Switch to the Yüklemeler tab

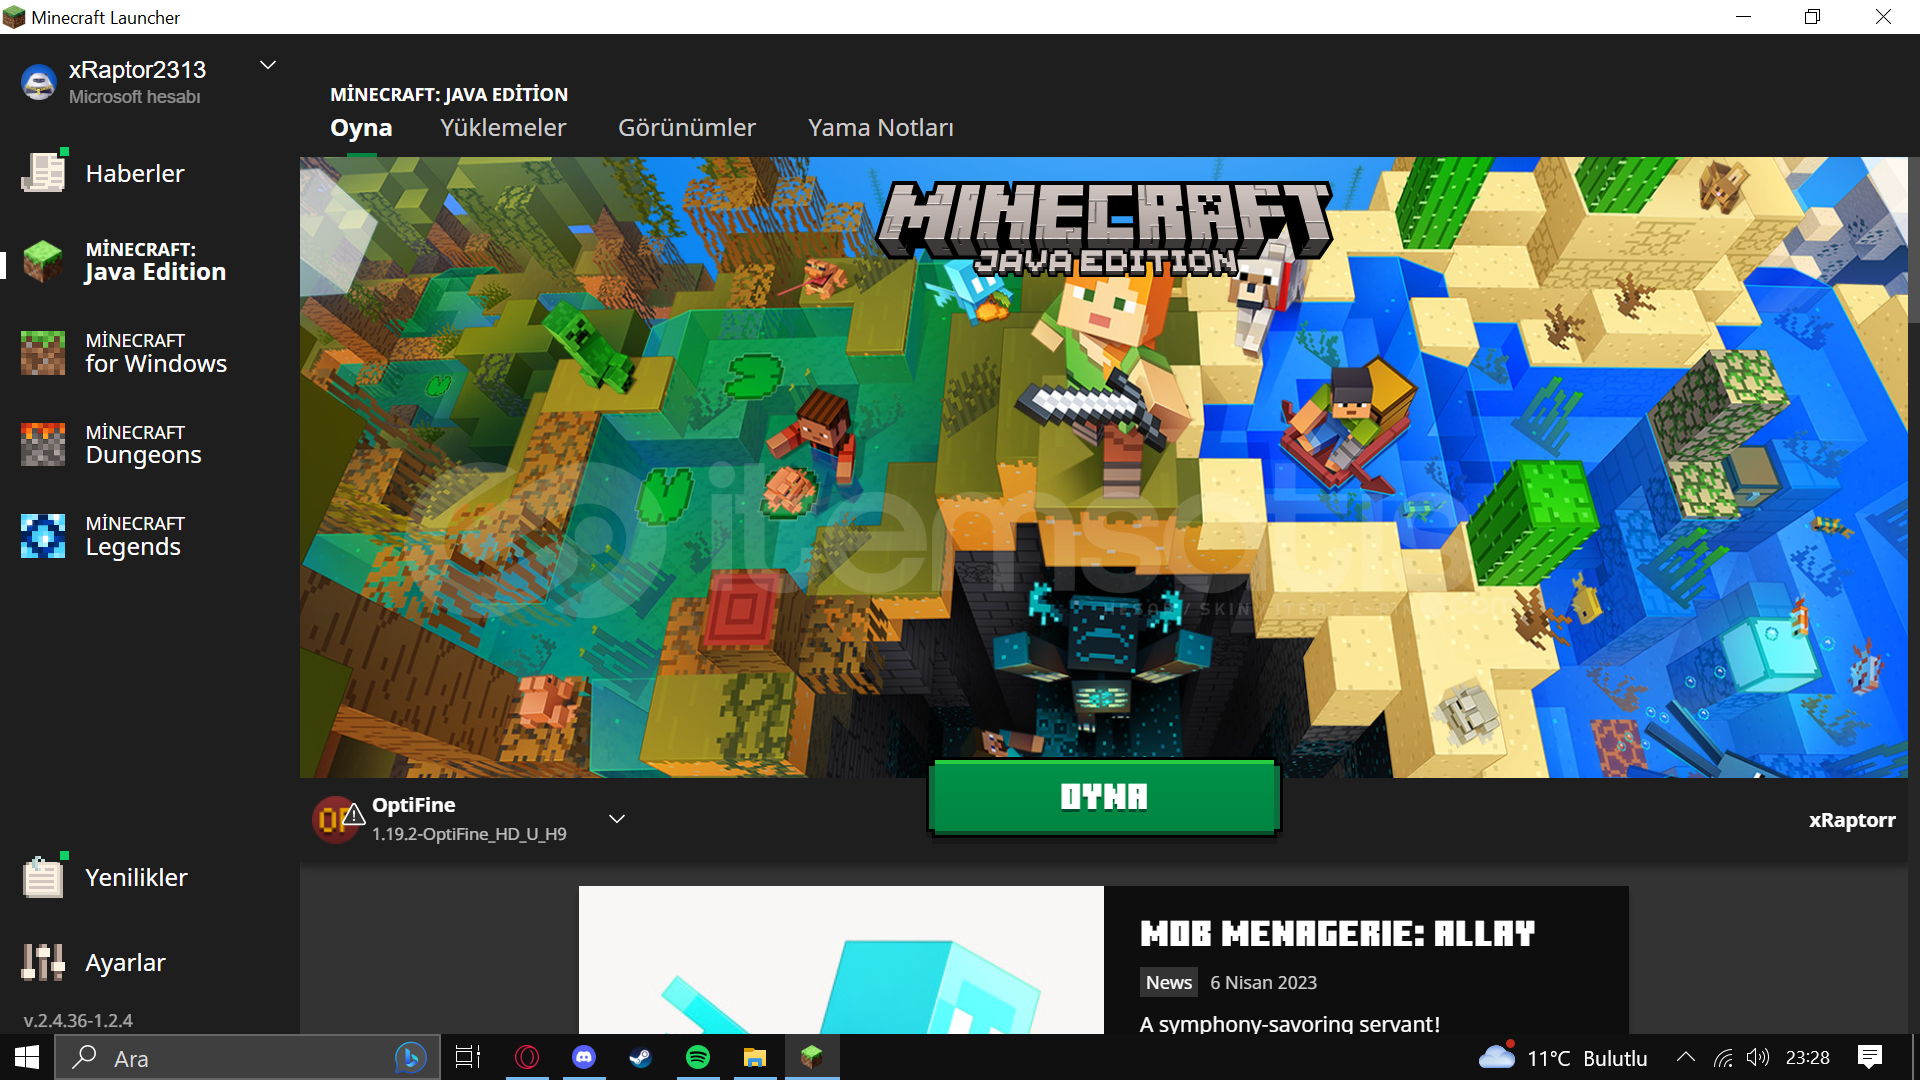coord(503,128)
